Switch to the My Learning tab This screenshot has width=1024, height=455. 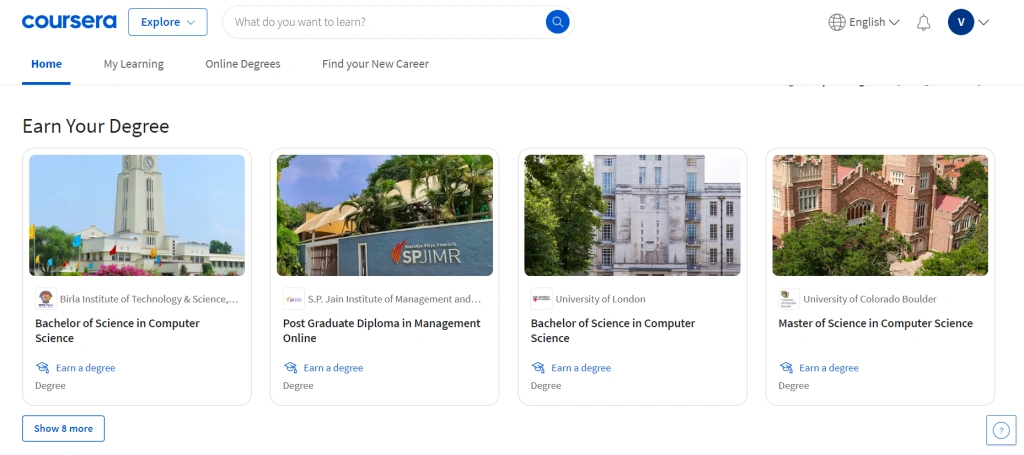[x=133, y=64]
